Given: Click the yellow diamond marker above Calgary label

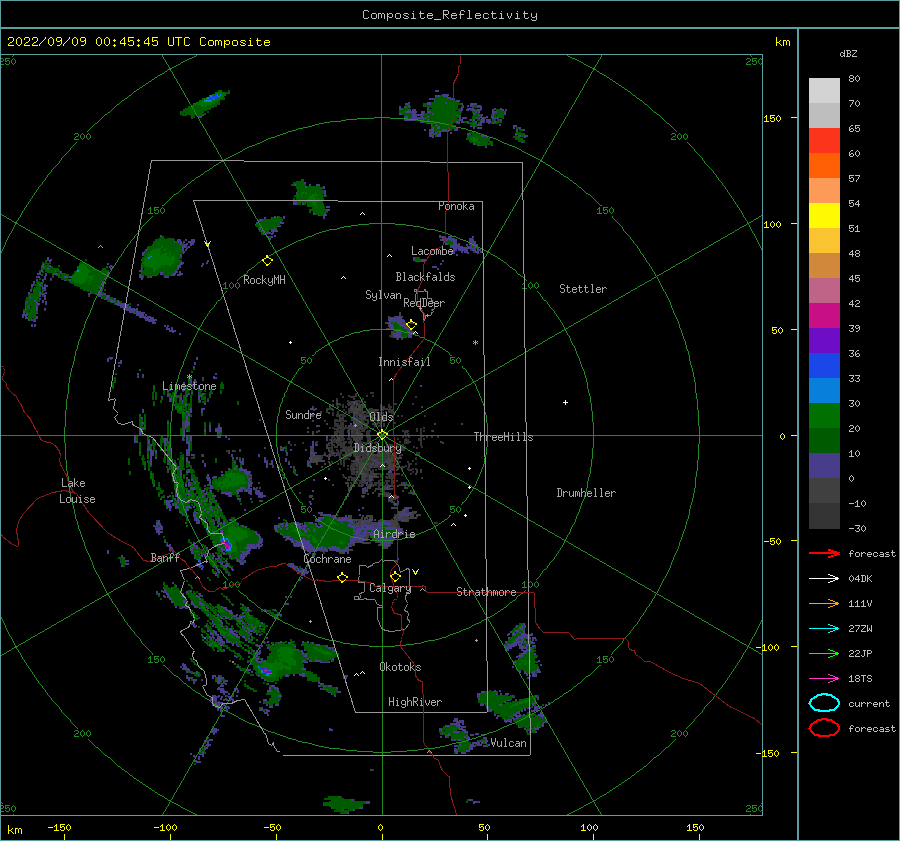Looking at the screenshot, I should point(395,576).
